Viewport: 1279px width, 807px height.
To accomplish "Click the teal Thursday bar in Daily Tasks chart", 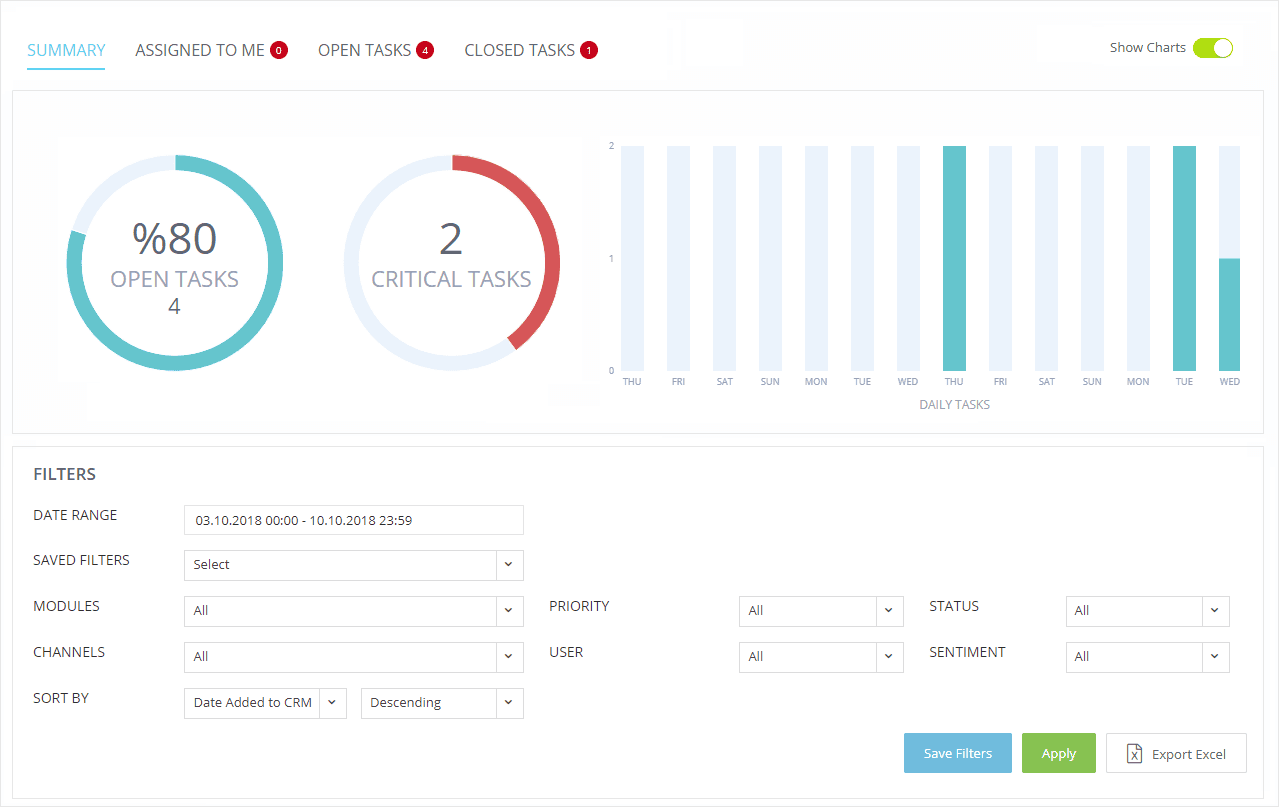I will 954,259.
